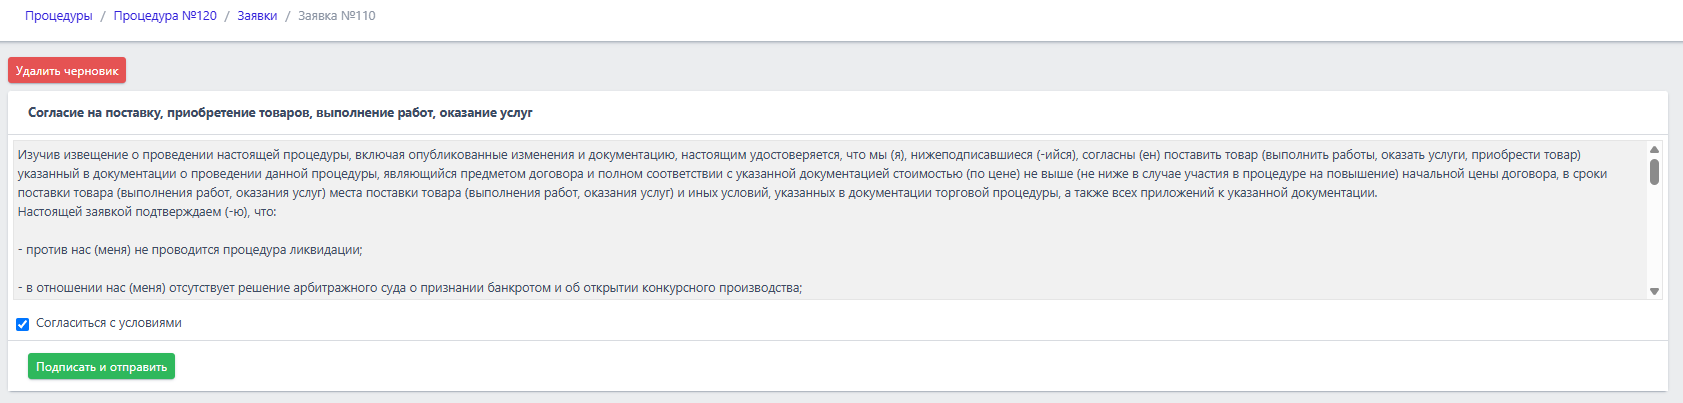
Task: Go to Процедура №120 breadcrumb
Action: point(165,16)
